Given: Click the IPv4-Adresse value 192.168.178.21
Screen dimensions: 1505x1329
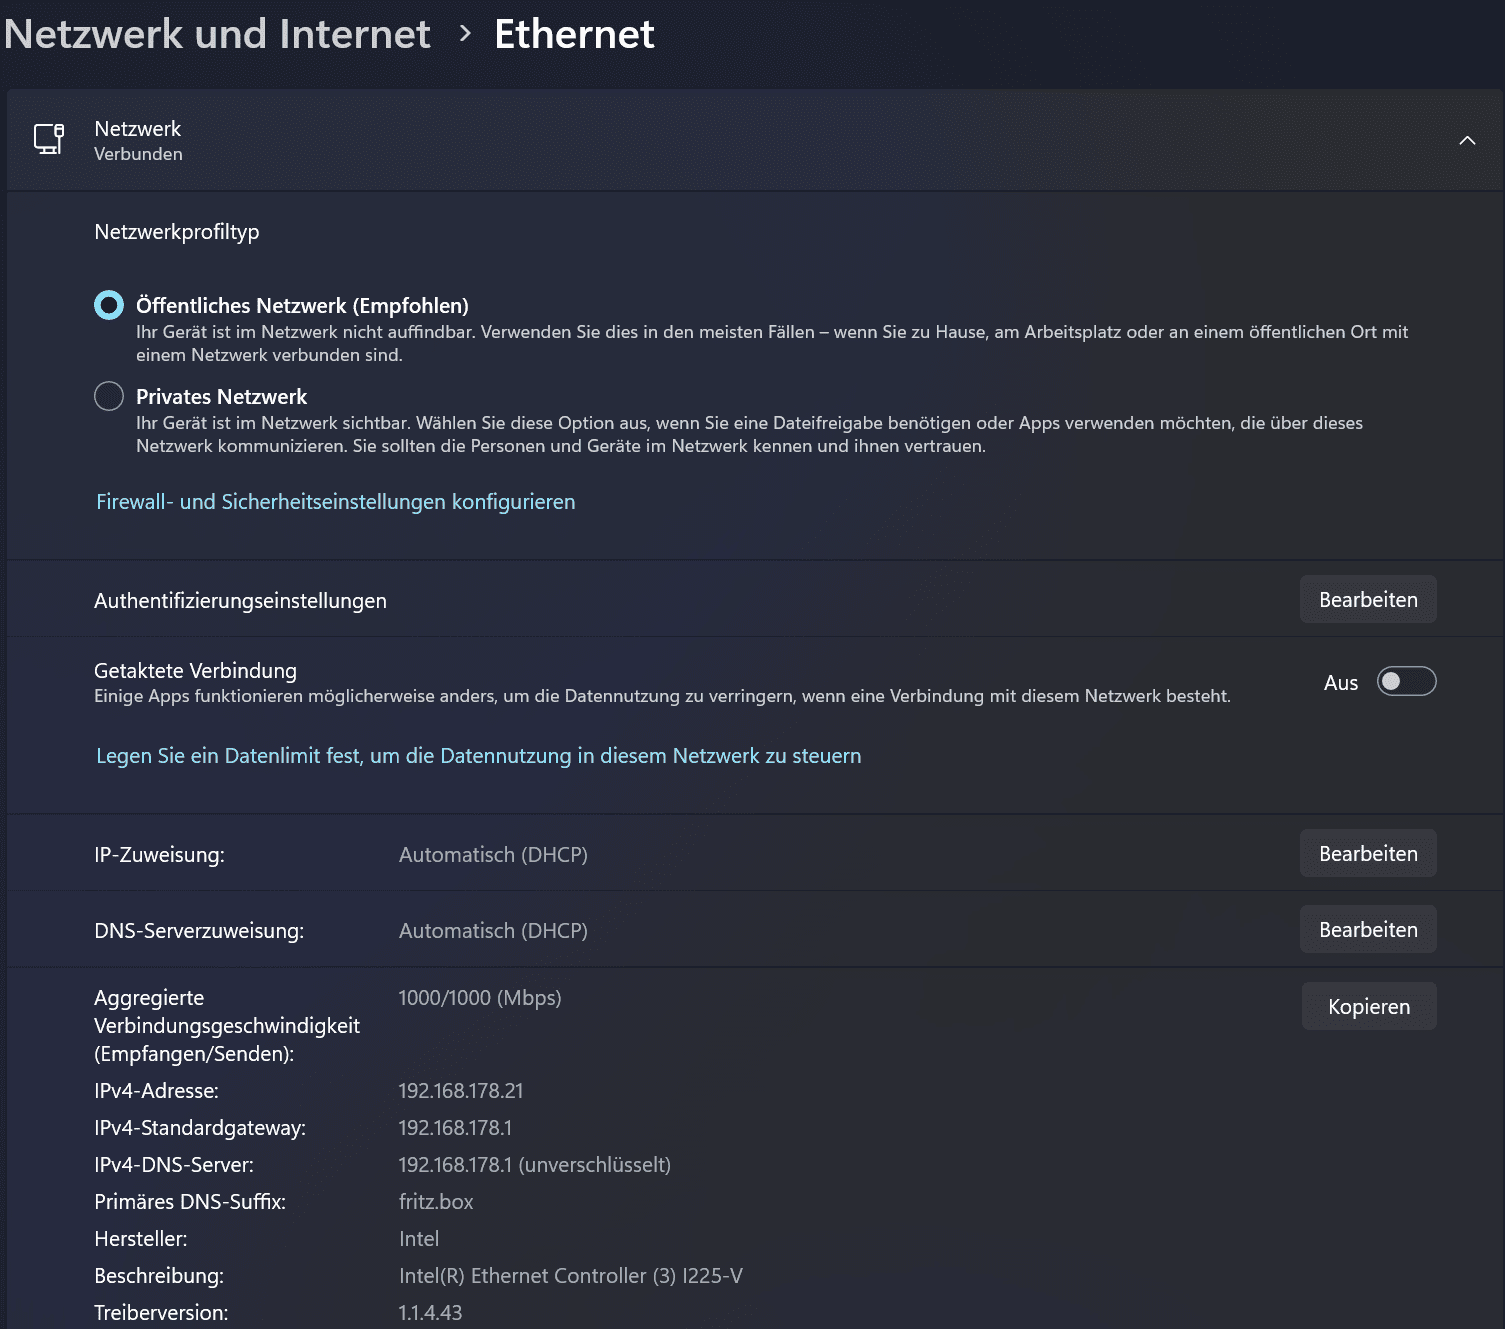Looking at the screenshot, I should pyautogui.click(x=460, y=1091).
